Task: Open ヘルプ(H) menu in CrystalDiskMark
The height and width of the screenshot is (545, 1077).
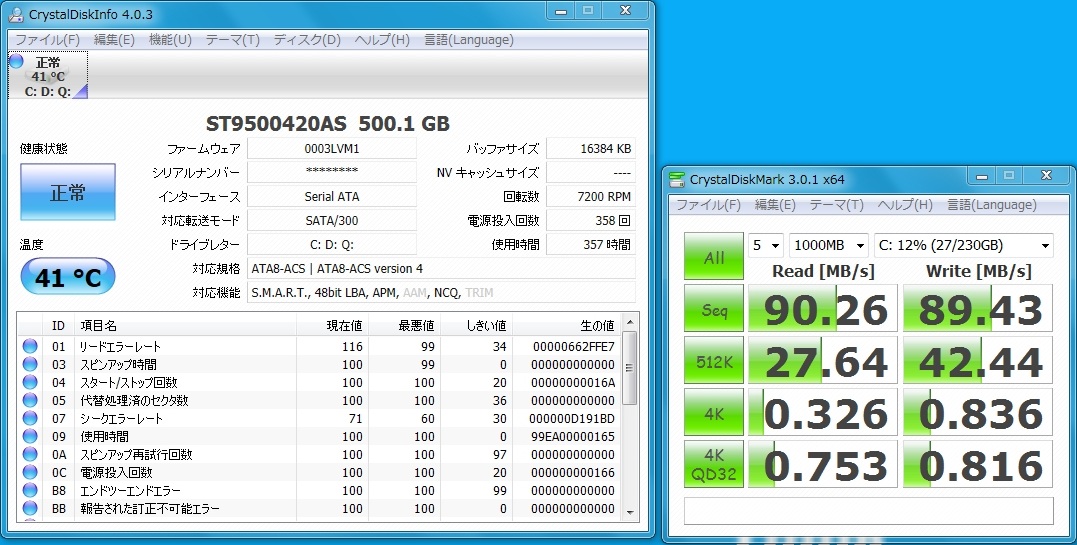Action: click(x=905, y=205)
